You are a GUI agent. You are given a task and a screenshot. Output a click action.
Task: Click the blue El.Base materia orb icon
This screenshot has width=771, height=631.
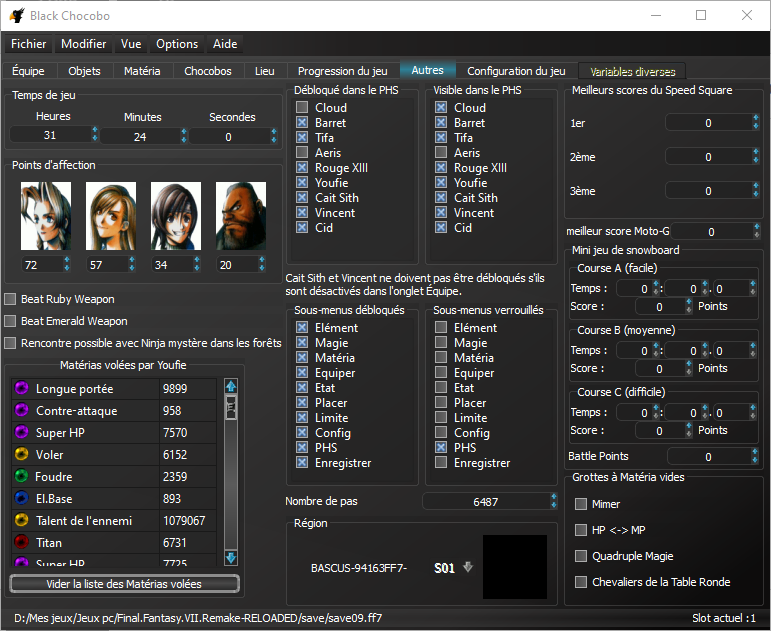21,499
